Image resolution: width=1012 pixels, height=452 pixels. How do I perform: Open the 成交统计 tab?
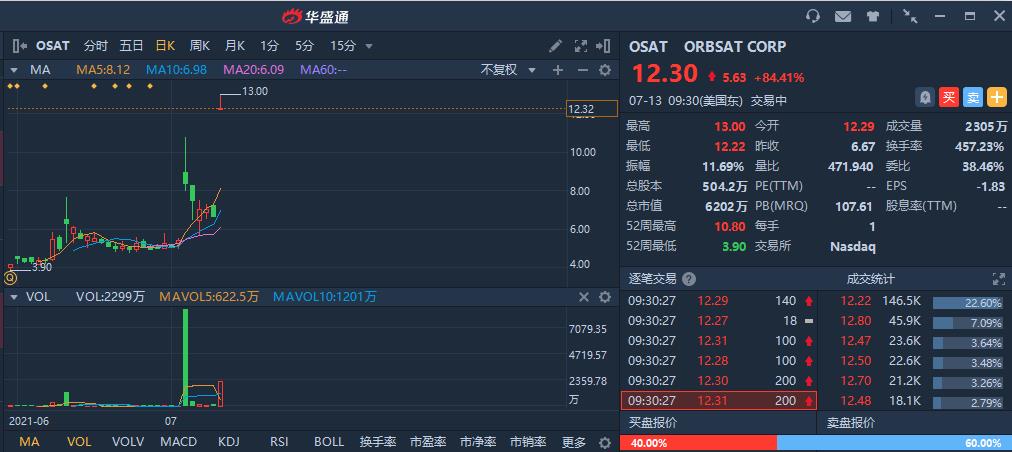(x=871, y=279)
